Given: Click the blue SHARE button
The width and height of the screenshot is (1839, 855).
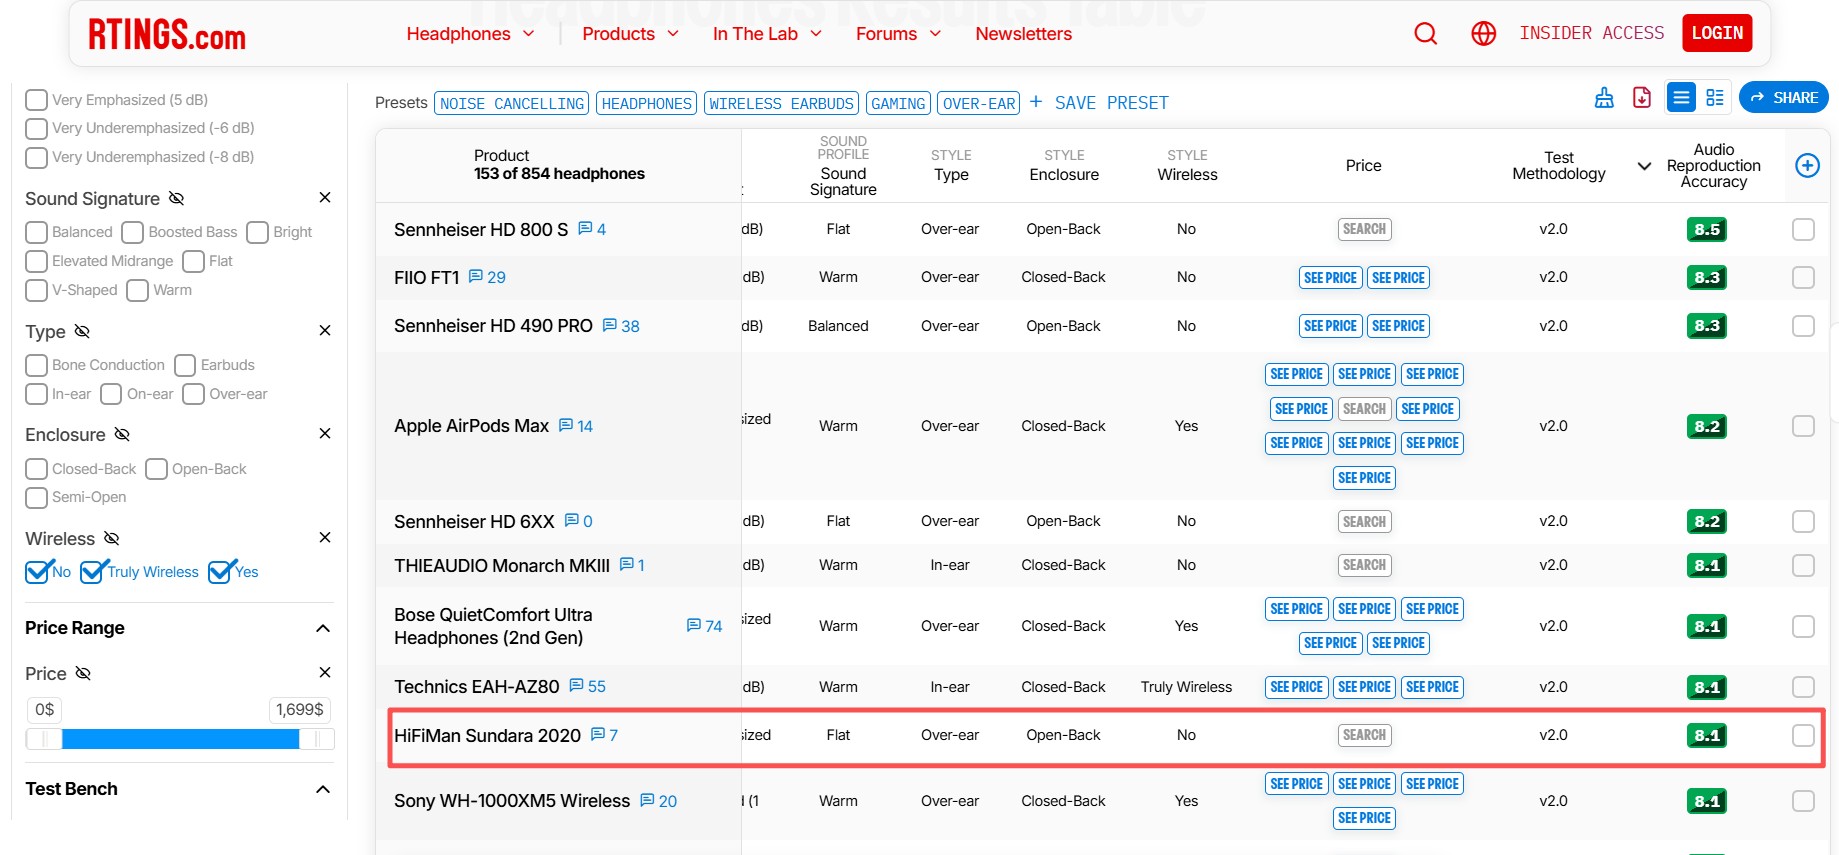Looking at the screenshot, I should 1783,98.
